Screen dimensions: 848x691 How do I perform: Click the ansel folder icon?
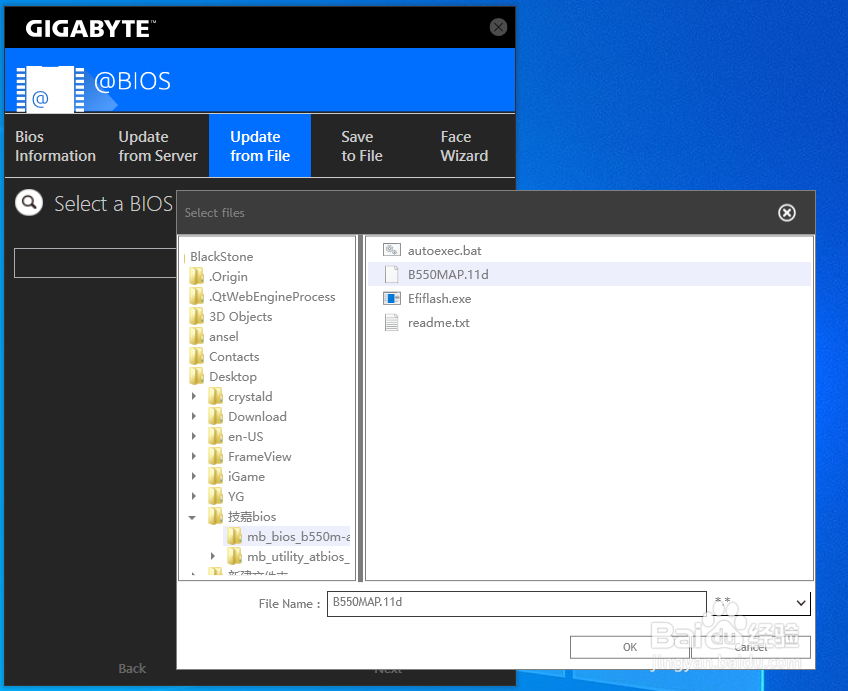point(196,336)
